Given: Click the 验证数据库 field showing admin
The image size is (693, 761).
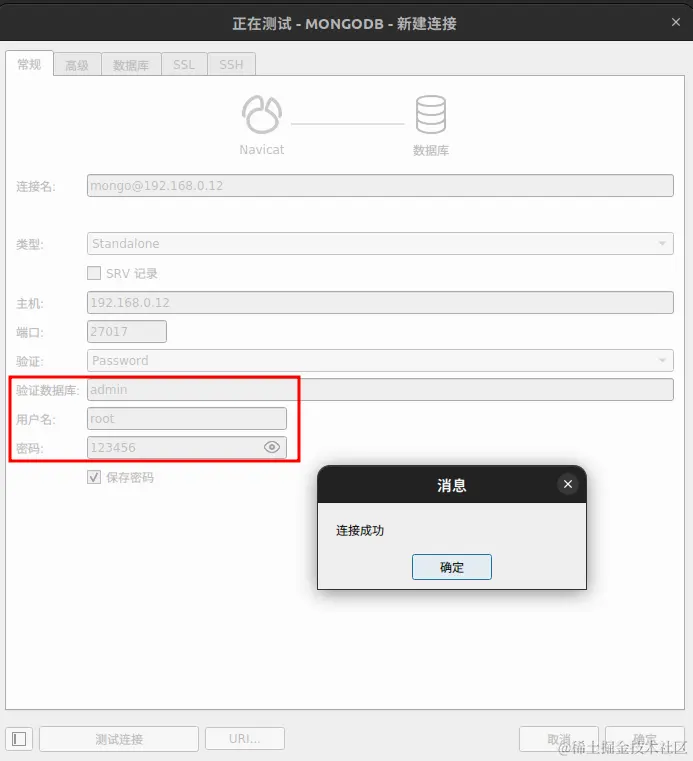Looking at the screenshot, I should [x=380, y=390].
